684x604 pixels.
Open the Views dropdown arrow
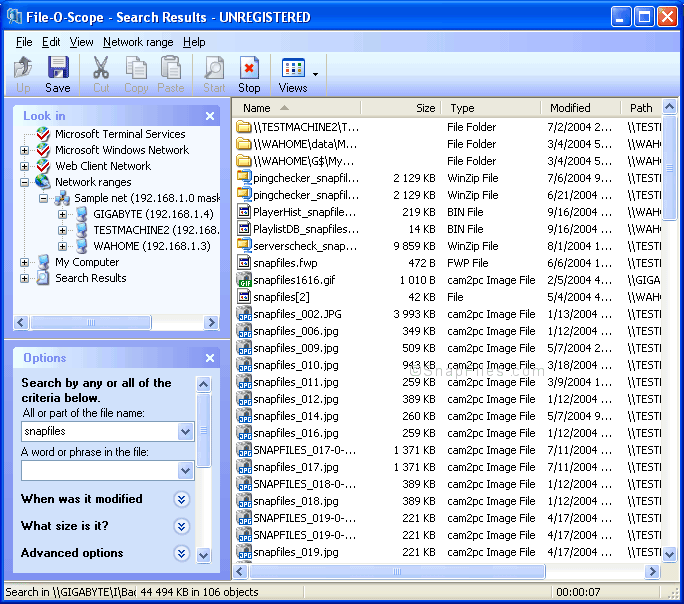point(315,74)
